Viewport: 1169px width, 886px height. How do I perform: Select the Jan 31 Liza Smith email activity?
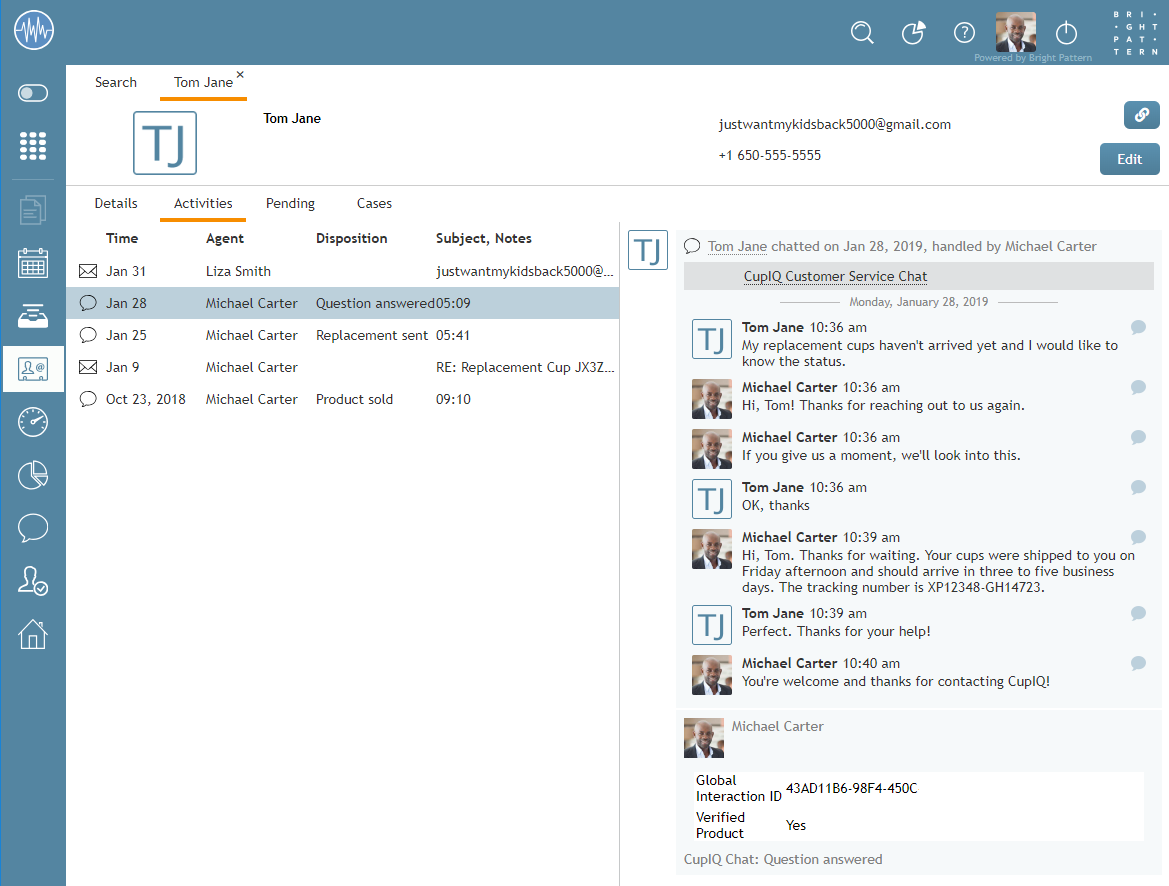[x=342, y=271]
